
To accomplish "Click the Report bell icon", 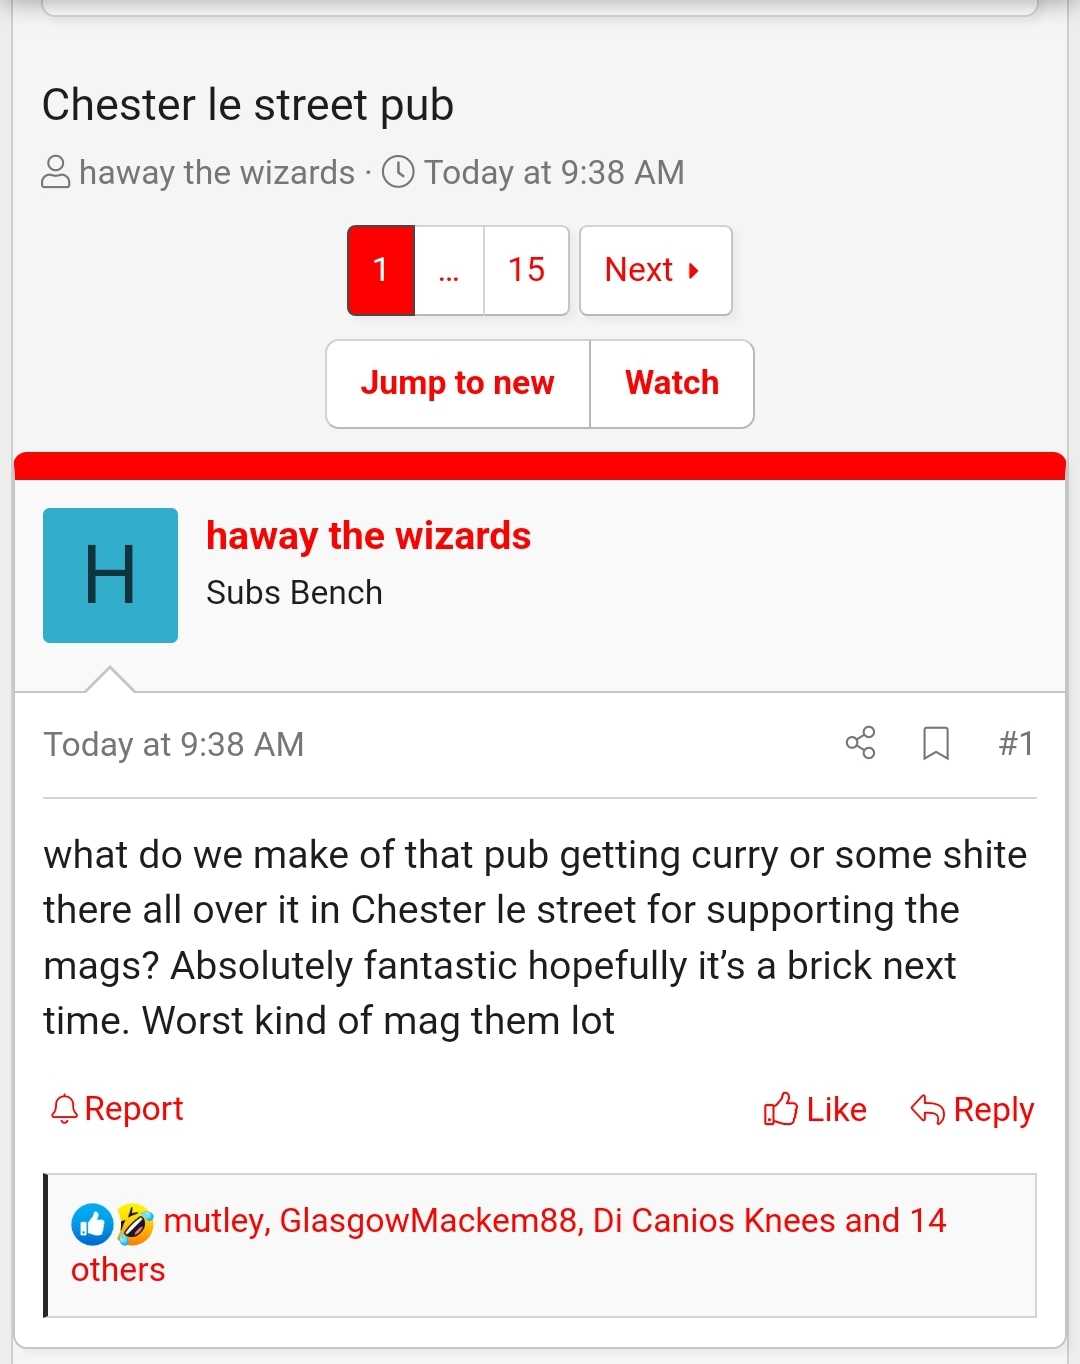I will [64, 1108].
